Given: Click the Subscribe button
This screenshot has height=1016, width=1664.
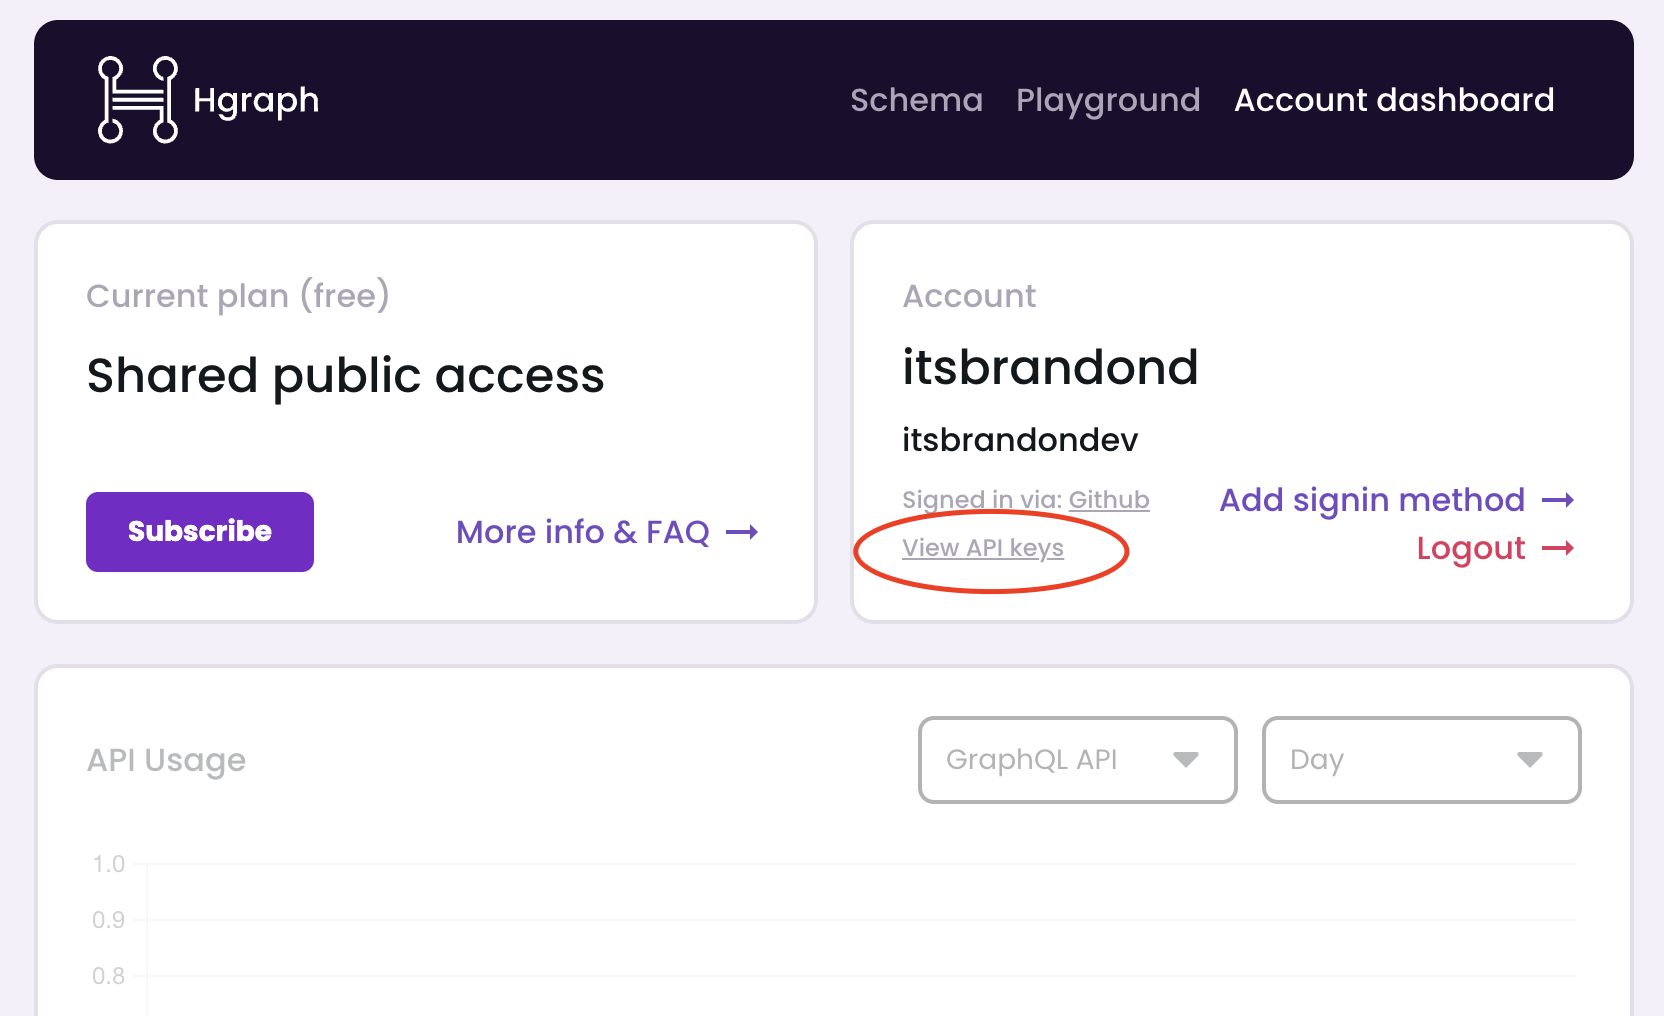Looking at the screenshot, I should coord(199,531).
